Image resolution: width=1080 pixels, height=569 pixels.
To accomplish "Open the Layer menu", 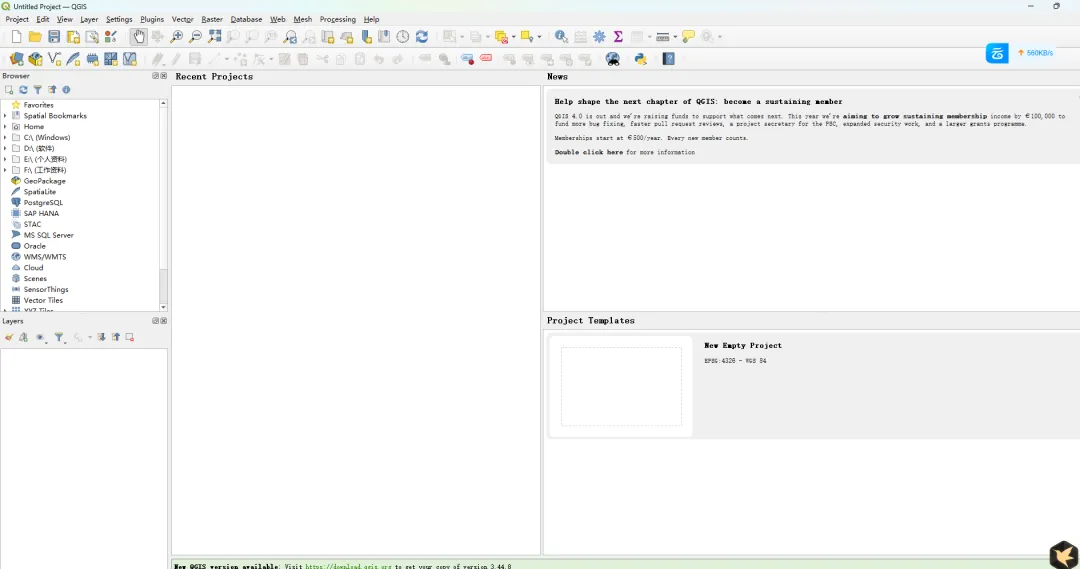I will click(89, 19).
